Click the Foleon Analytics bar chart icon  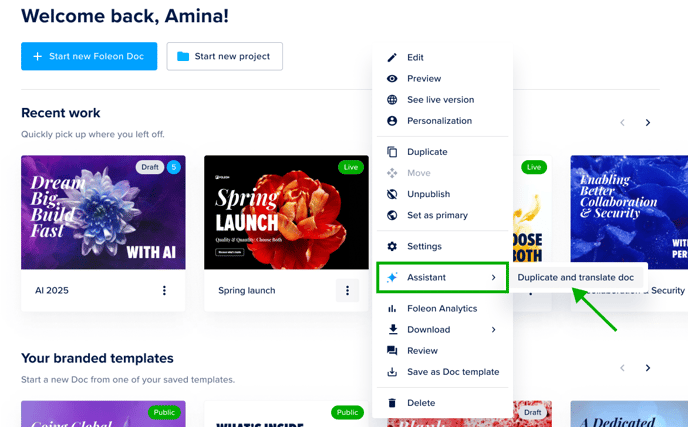tap(392, 309)
